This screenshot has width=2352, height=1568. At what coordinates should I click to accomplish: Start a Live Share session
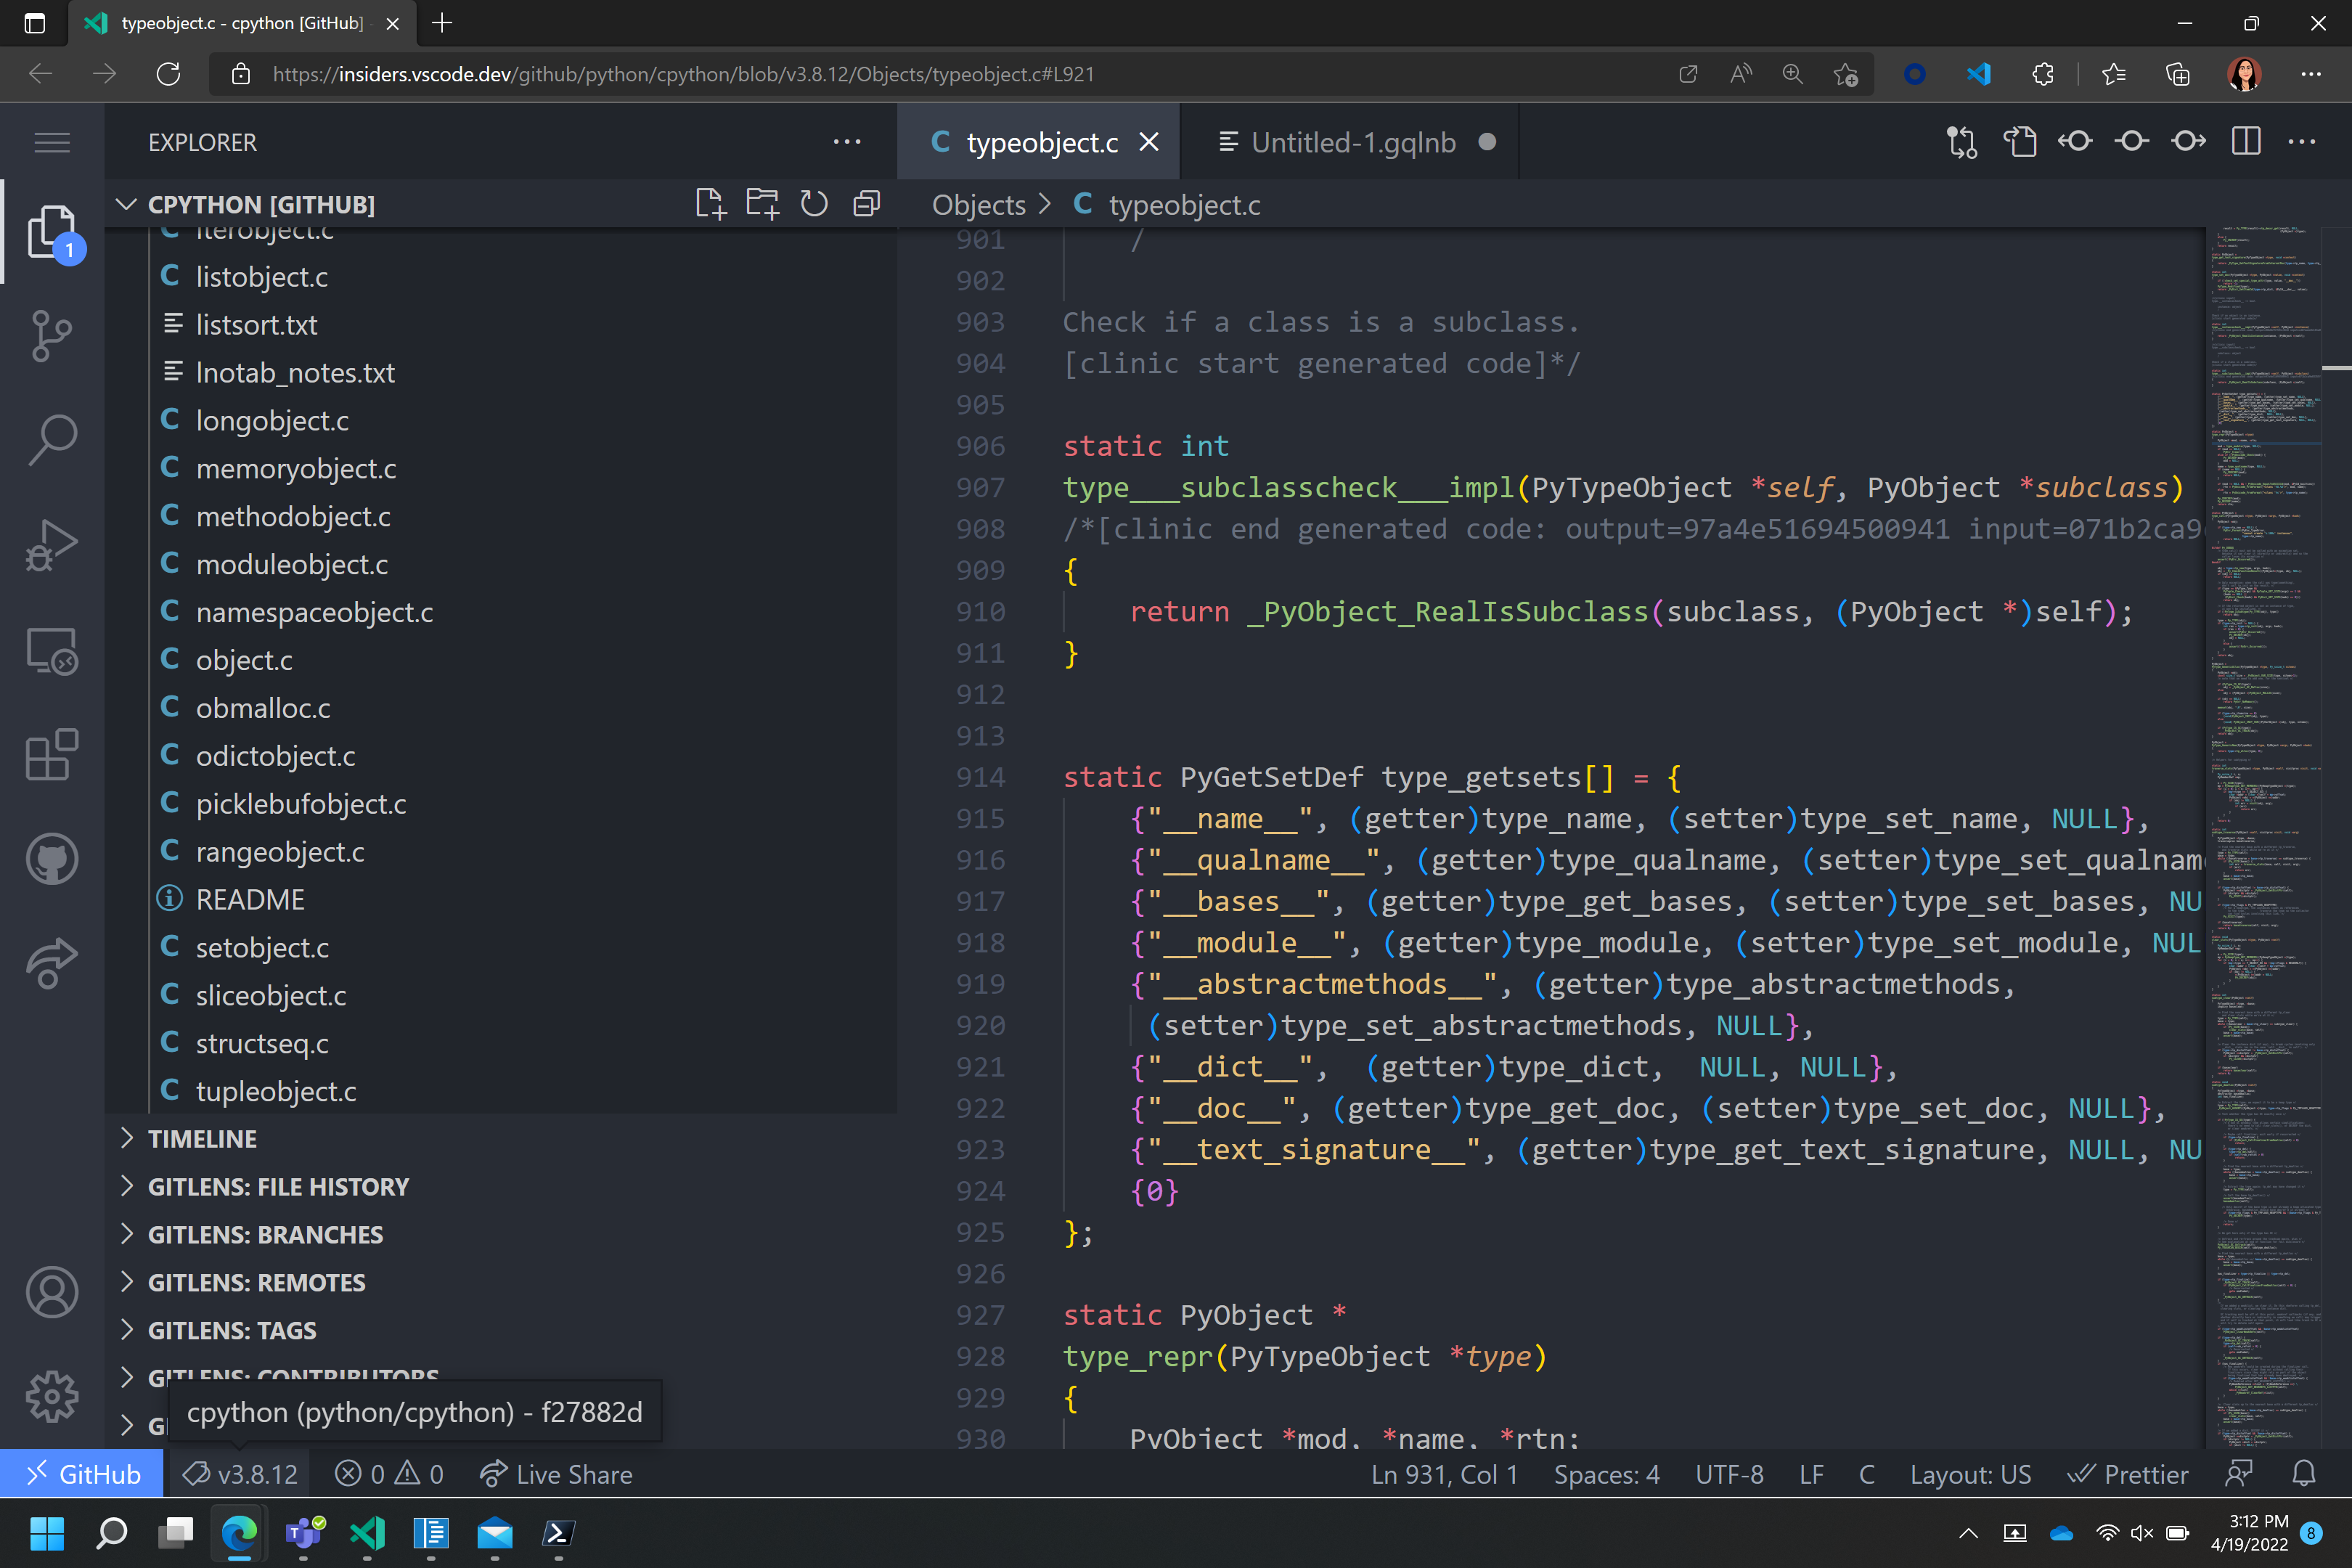[x=557, y=1473]
